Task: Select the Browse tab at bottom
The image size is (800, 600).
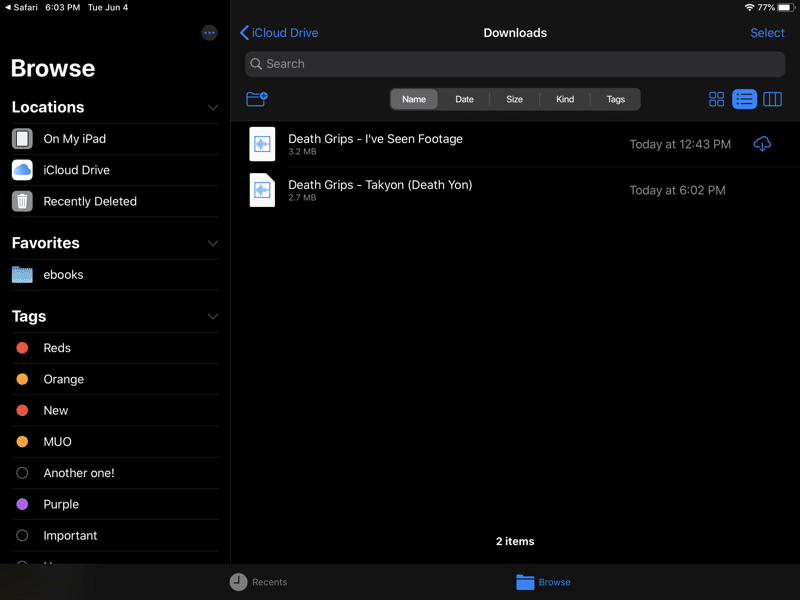Action: click(x=543, y=582)
